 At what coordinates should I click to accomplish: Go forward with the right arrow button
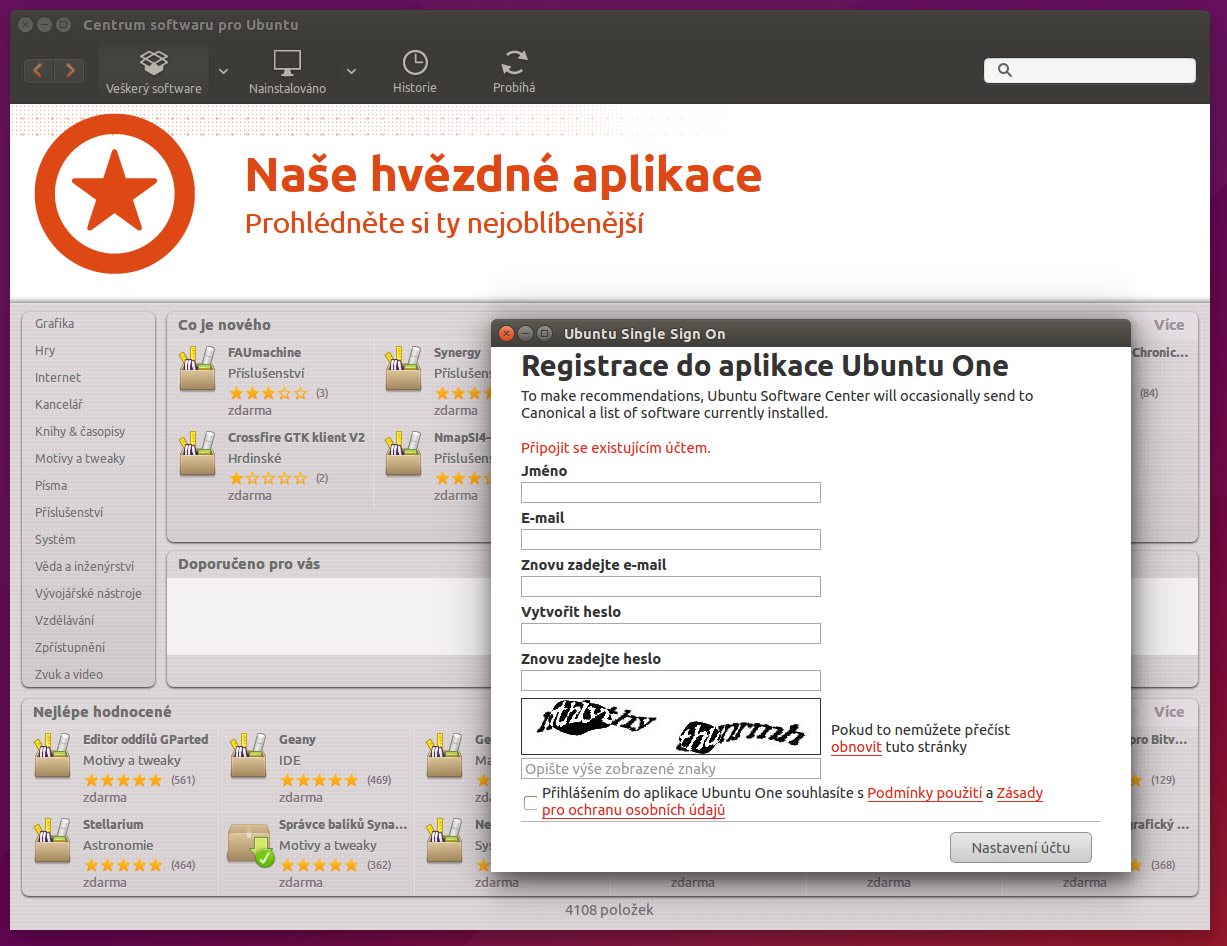(68, 70)
